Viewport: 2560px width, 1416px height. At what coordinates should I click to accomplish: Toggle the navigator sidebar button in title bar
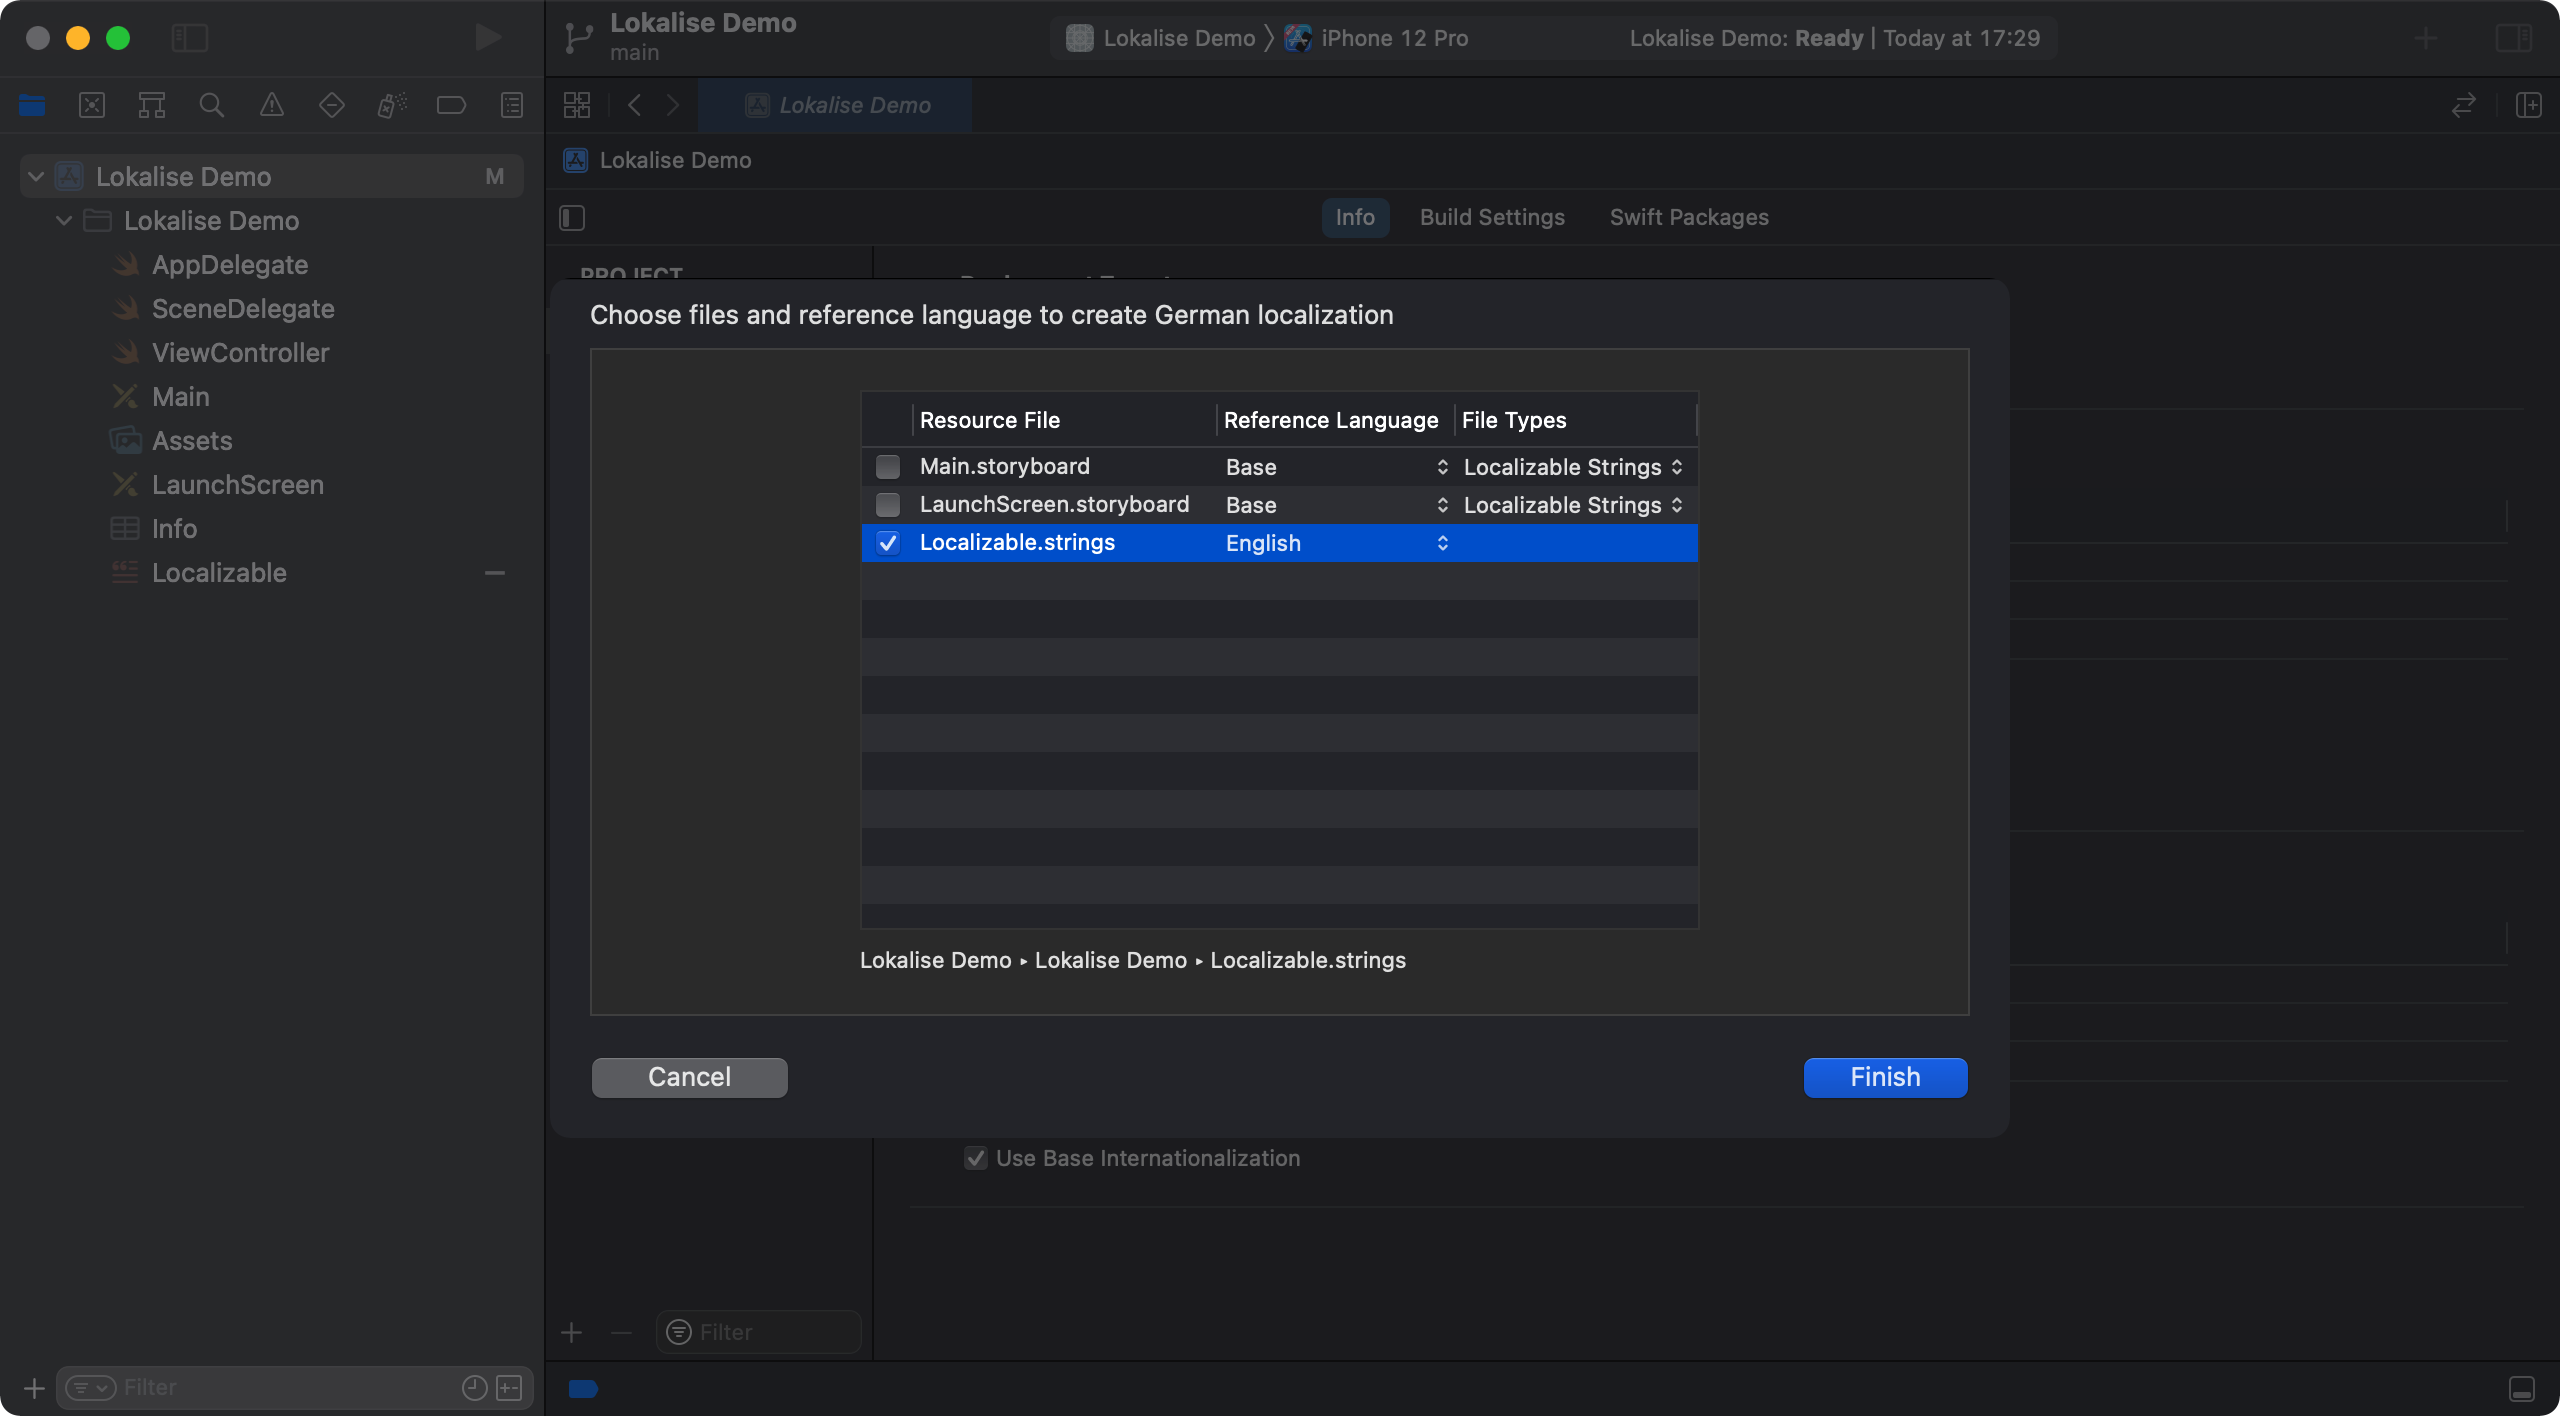tap(190, 38)
